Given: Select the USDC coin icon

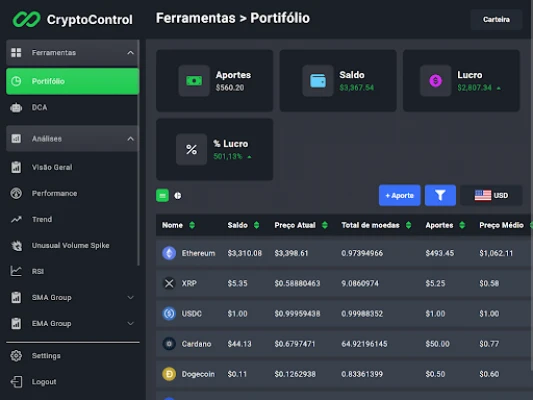Looking at the screenshot, I should [169, 313].
